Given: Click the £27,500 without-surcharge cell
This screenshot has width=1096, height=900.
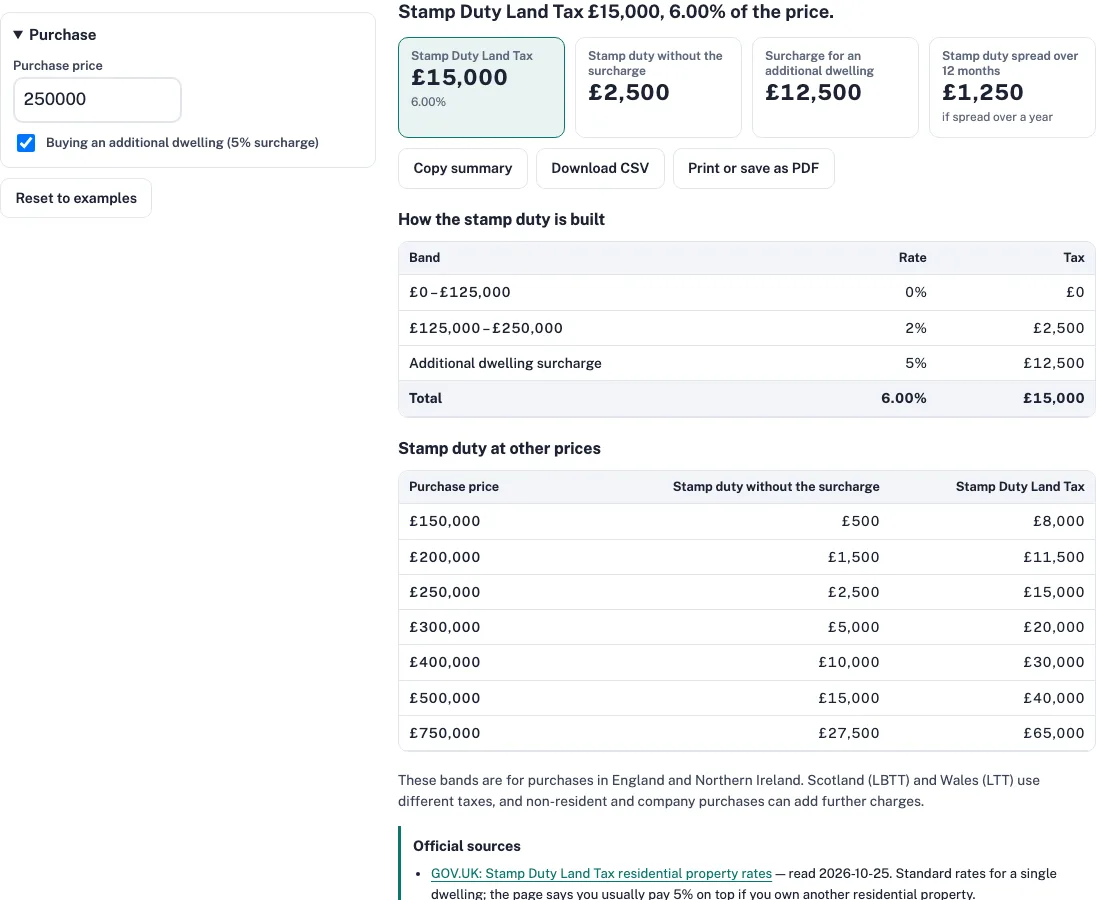Looking at the screenshot, I should point(849,734).
